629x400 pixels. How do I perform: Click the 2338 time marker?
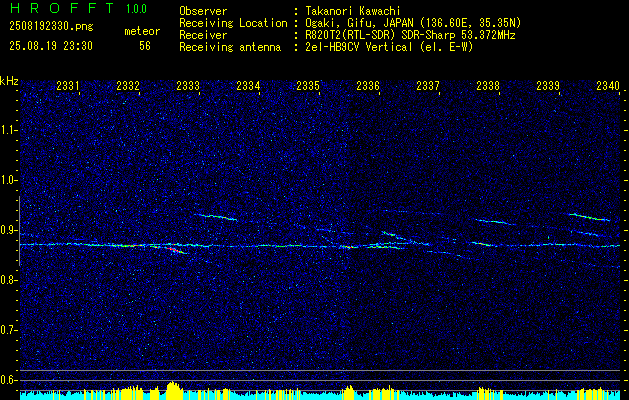tap(488, 85)
